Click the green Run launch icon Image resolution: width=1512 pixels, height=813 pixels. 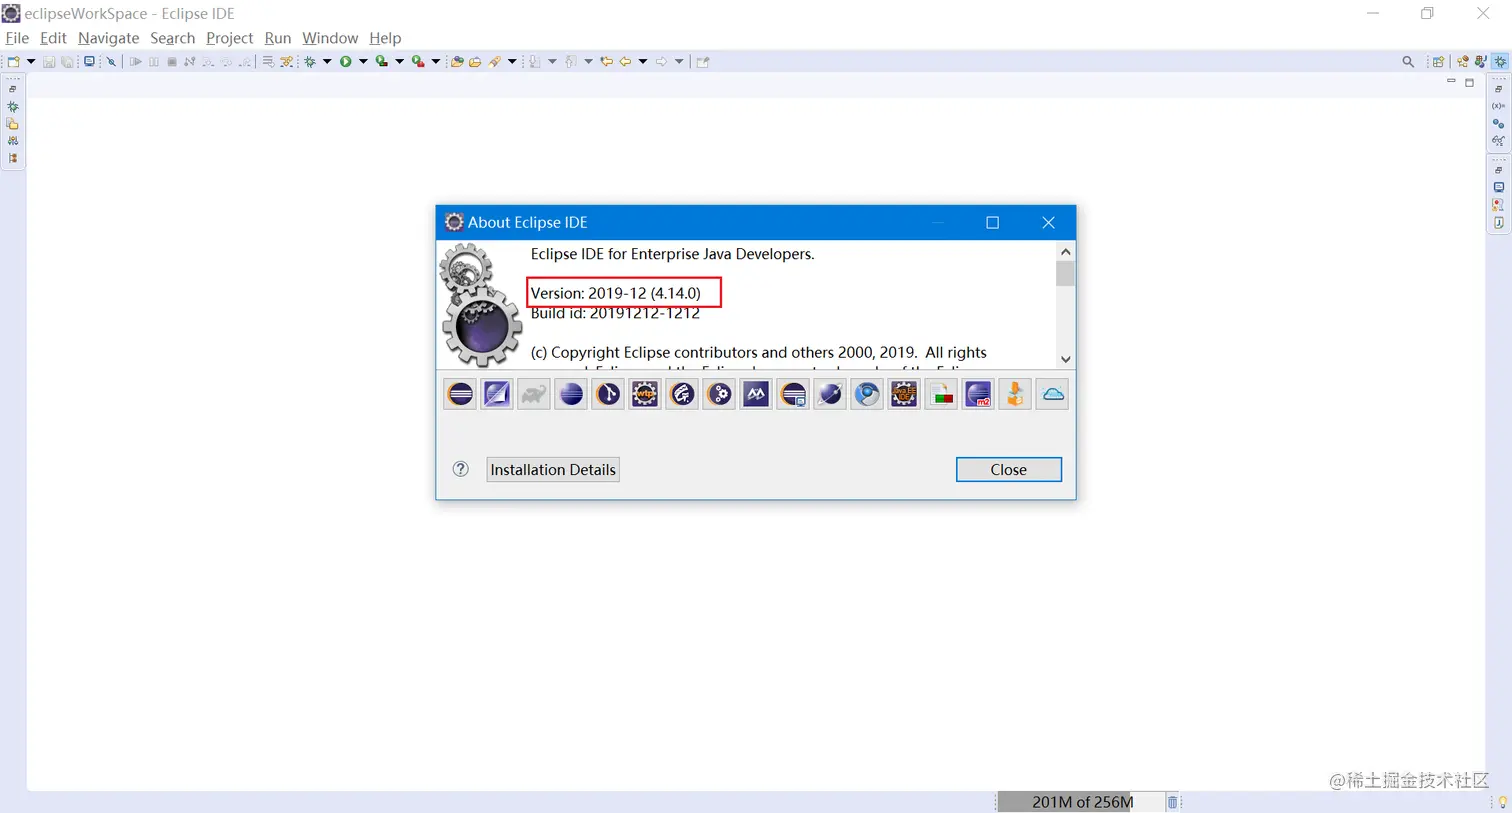pyautogui.click(x=345, y=61)
